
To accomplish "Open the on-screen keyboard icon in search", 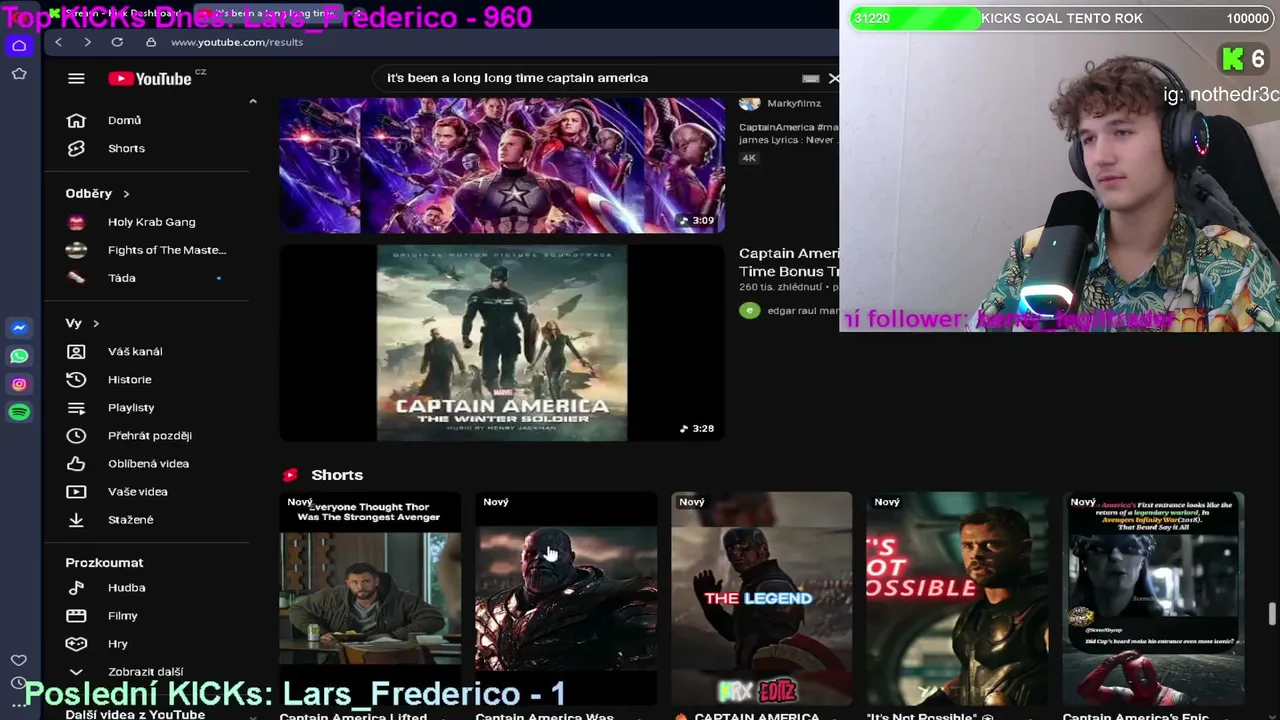I will point(810,78).
